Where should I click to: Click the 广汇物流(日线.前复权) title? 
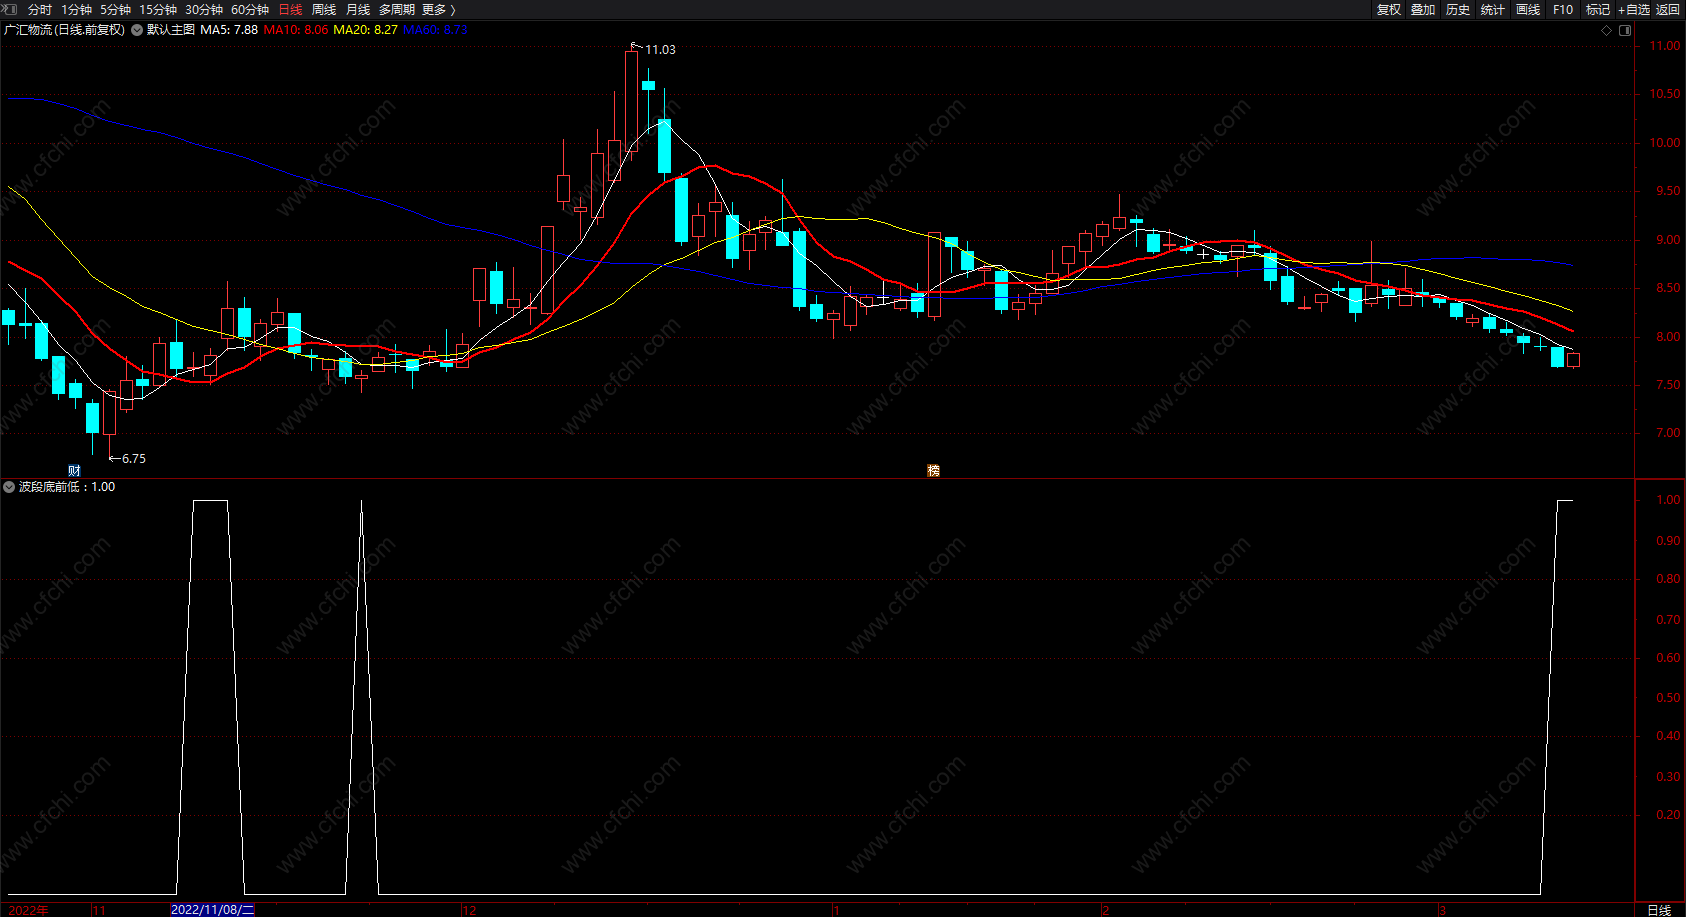(65, 30)
